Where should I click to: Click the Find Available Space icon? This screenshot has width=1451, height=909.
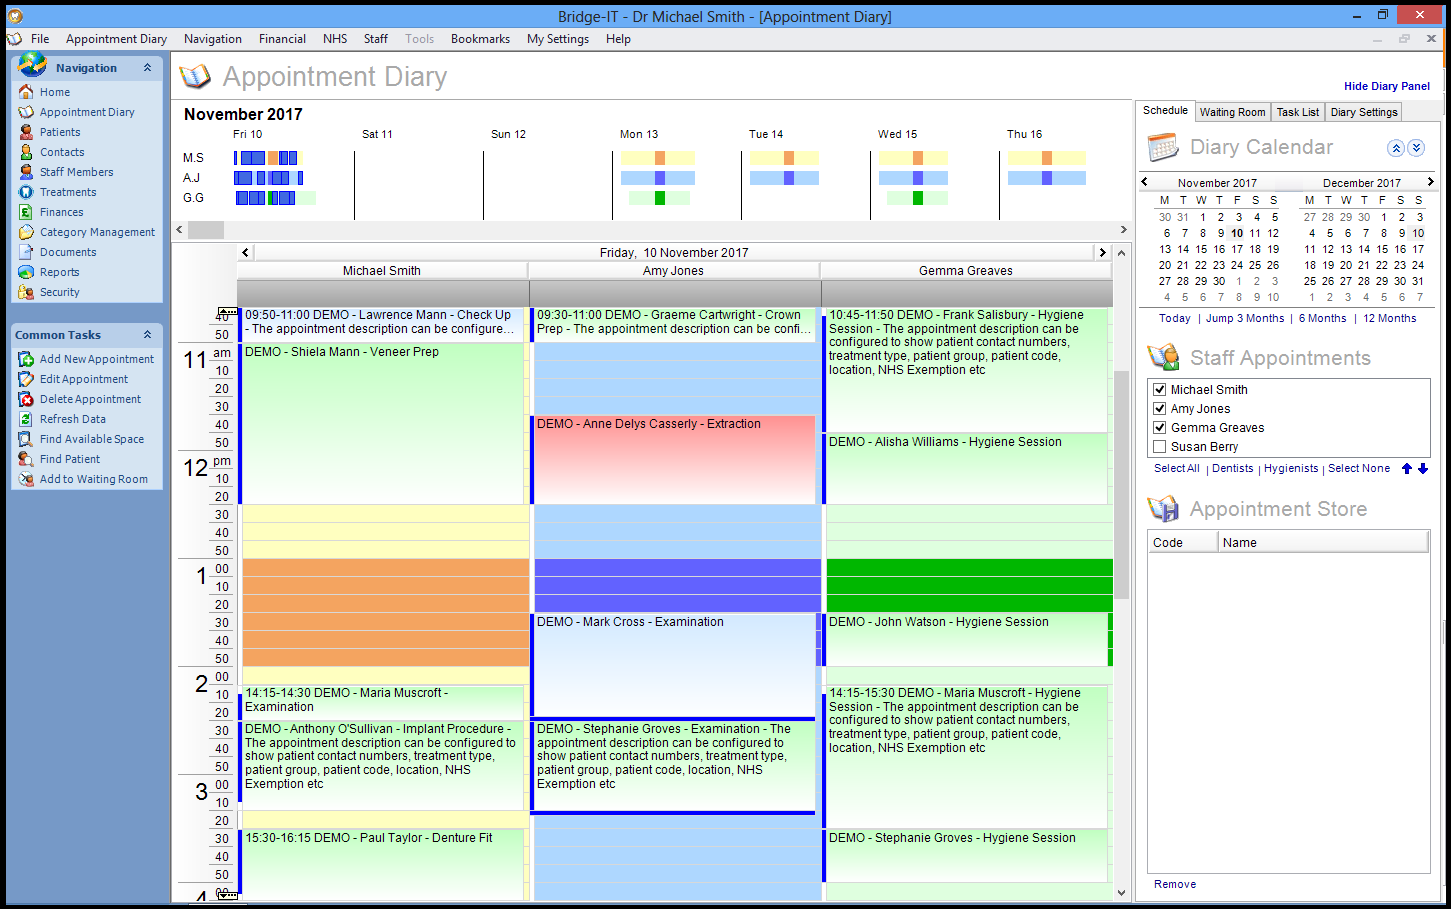tap(26, 439)
